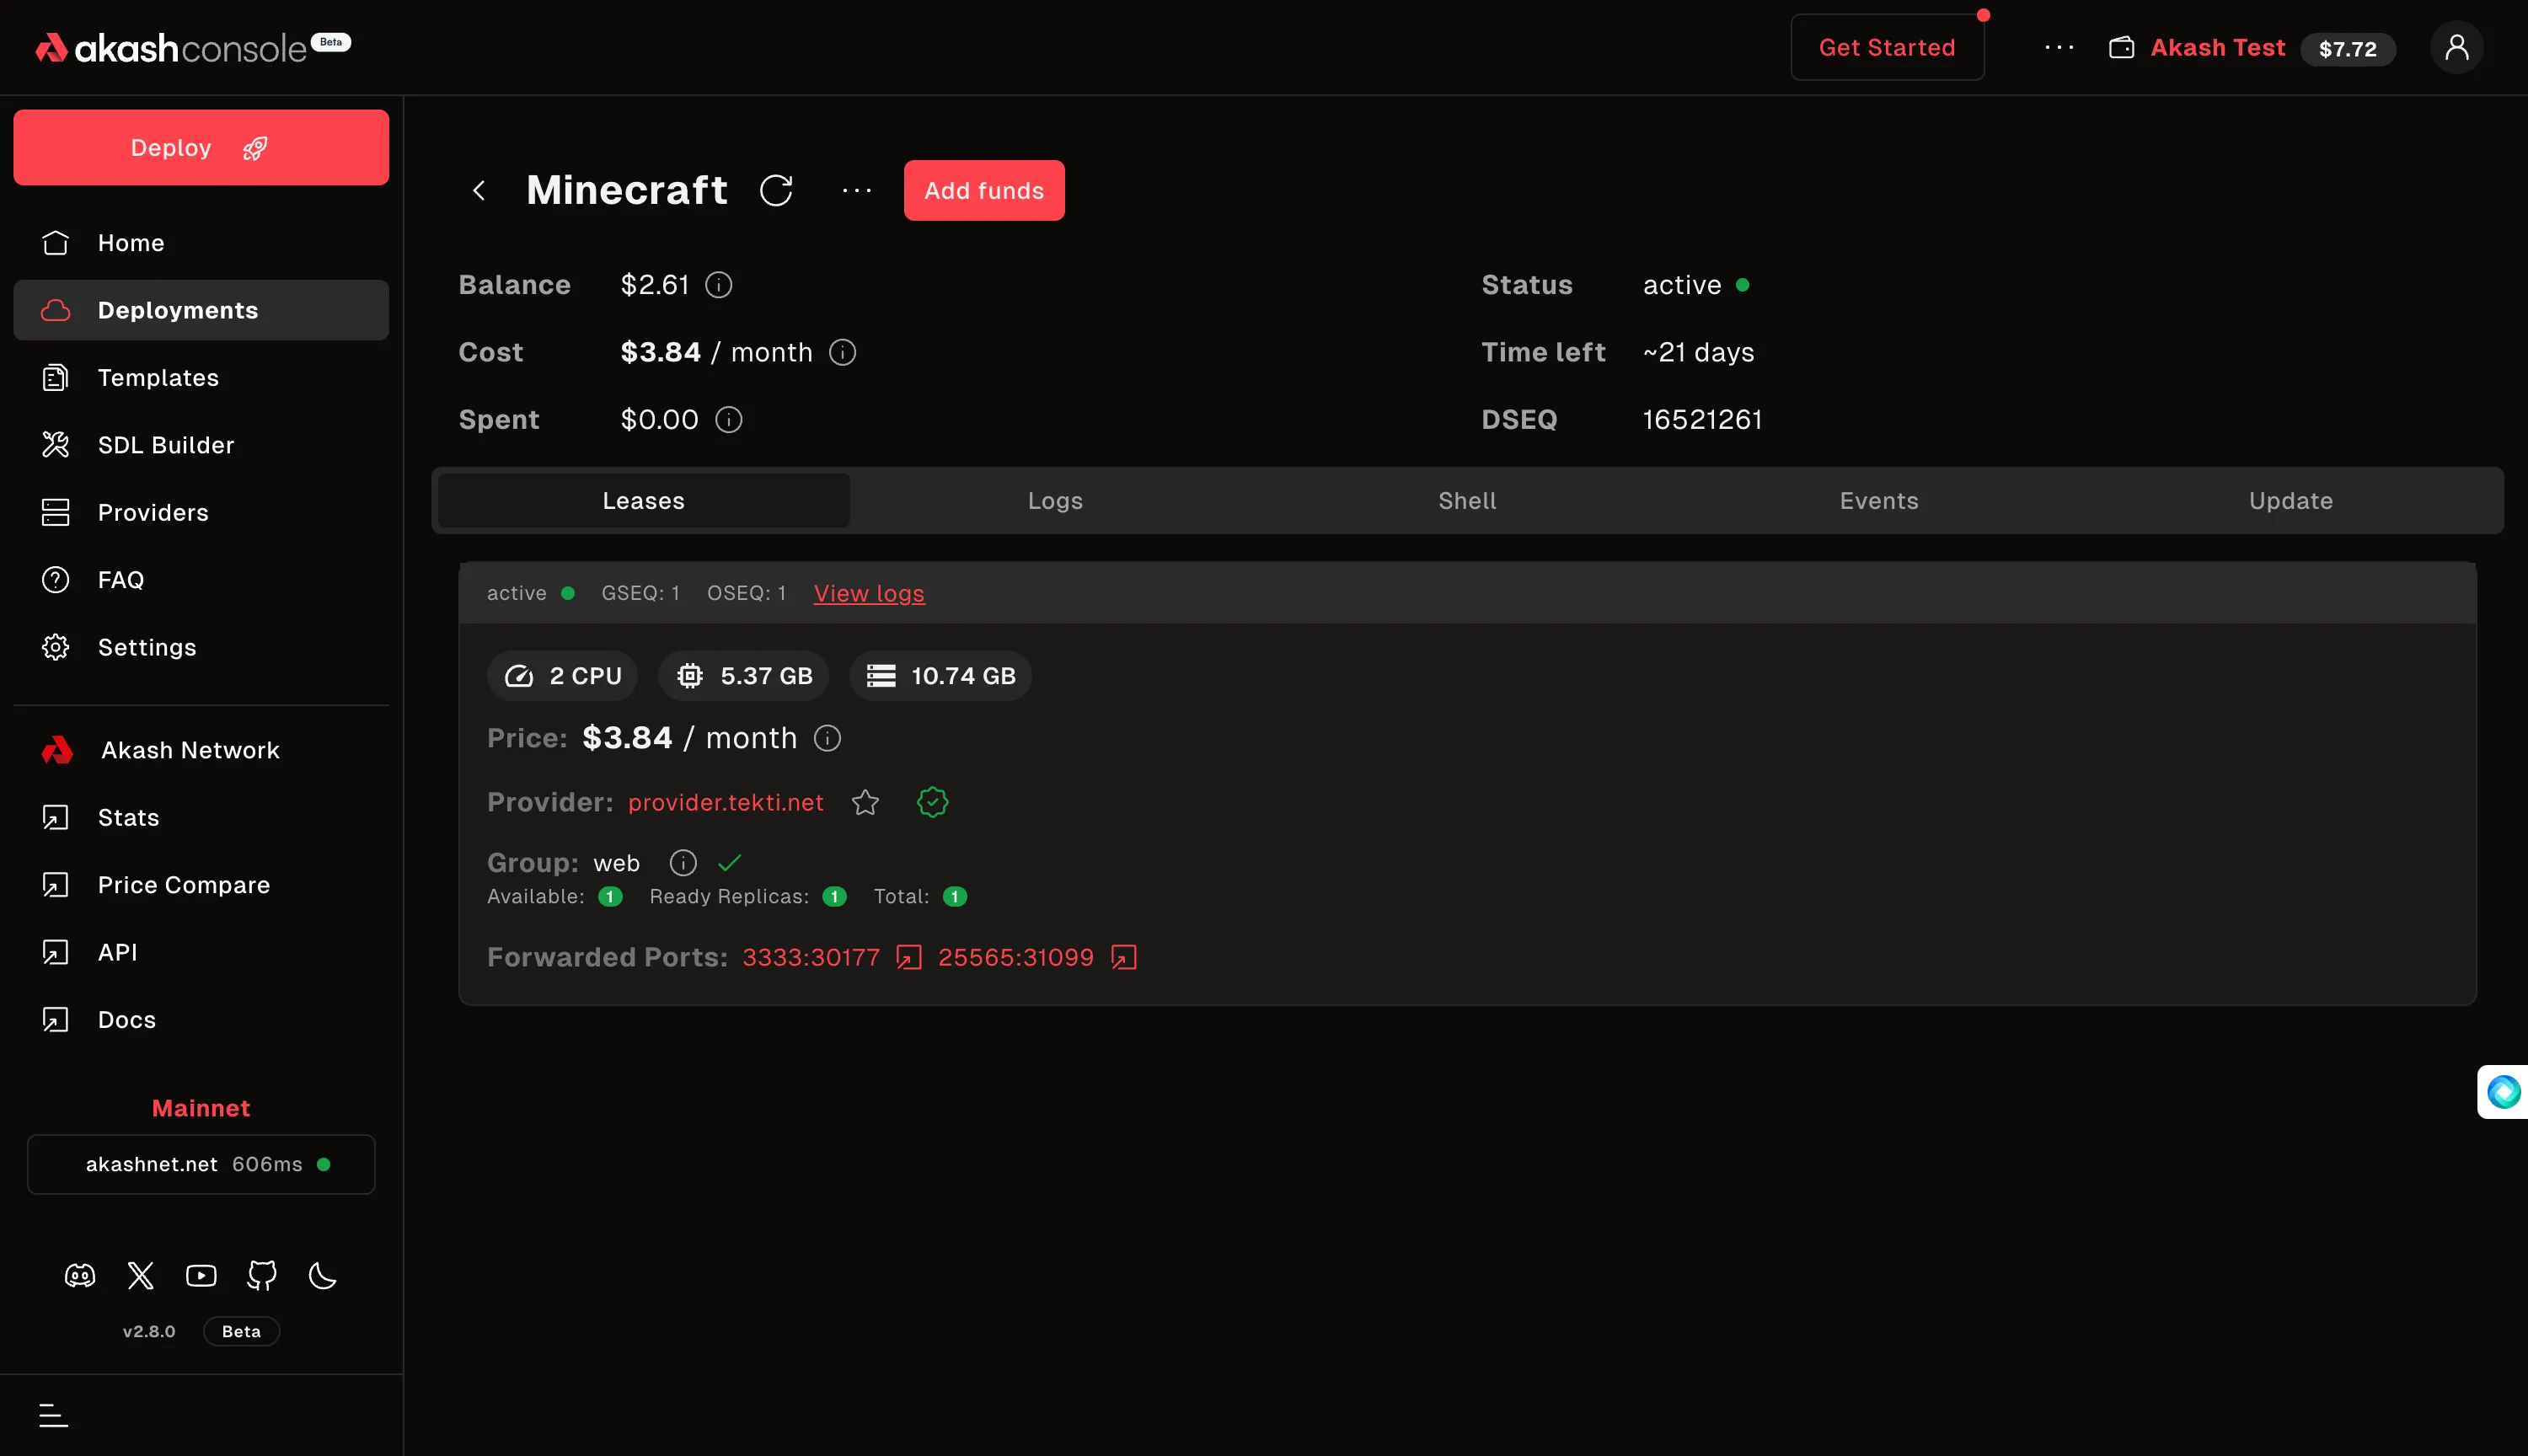Switch to the Shell tab

pos(1467,501)
